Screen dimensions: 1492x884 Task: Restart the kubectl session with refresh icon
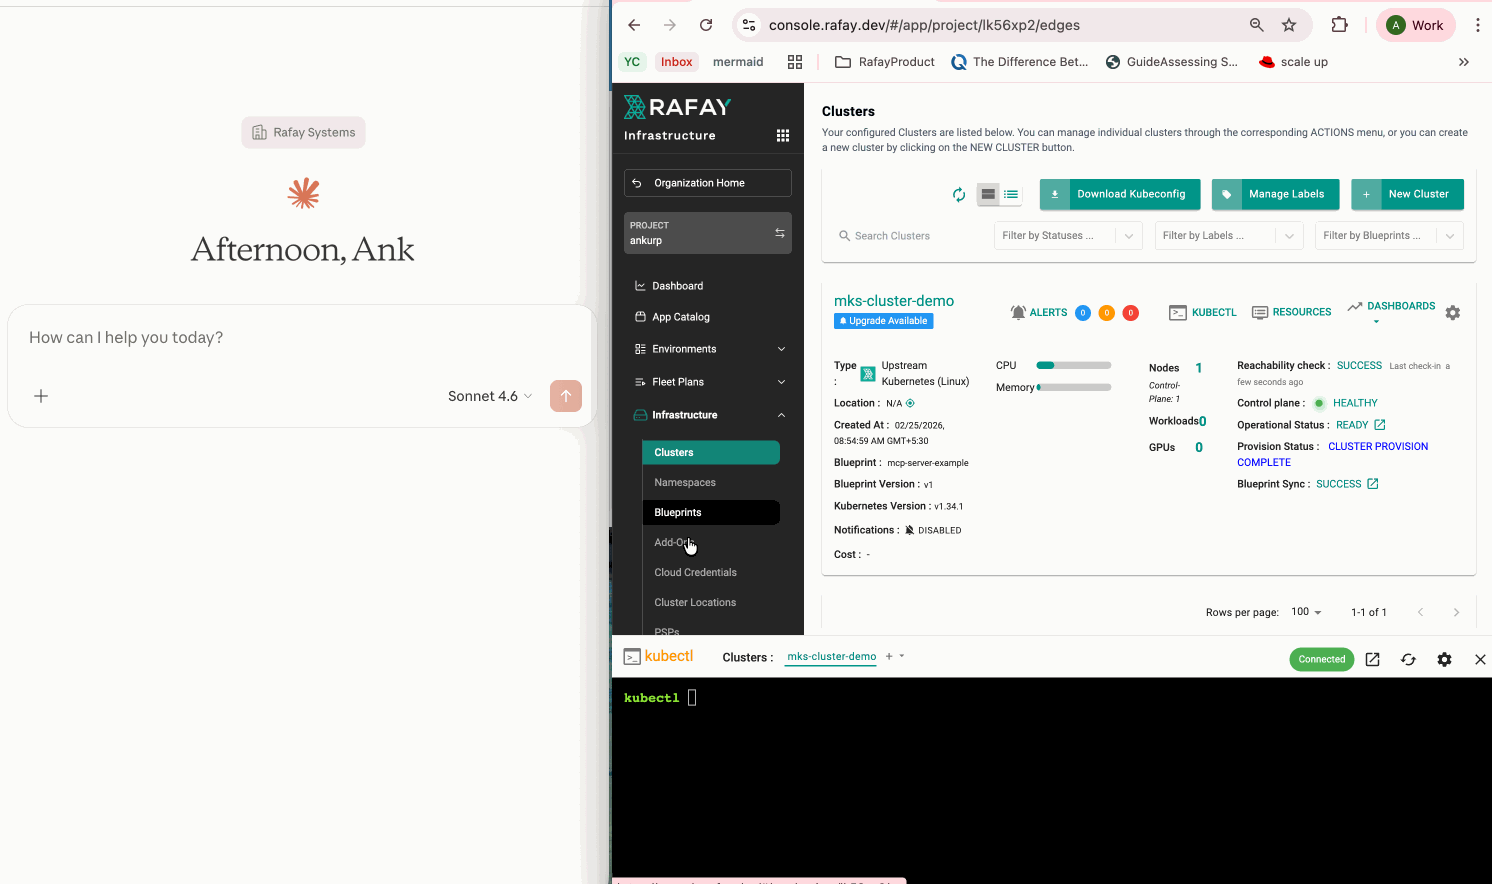1408,659
